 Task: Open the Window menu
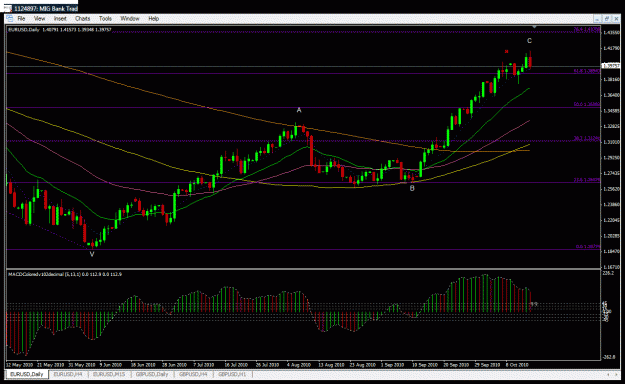coord(130,18)
